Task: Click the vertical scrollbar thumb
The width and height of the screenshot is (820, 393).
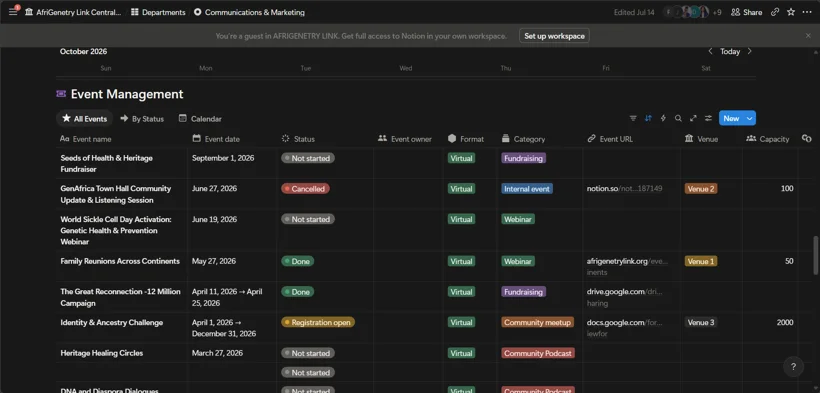Action: click(816, 255)
